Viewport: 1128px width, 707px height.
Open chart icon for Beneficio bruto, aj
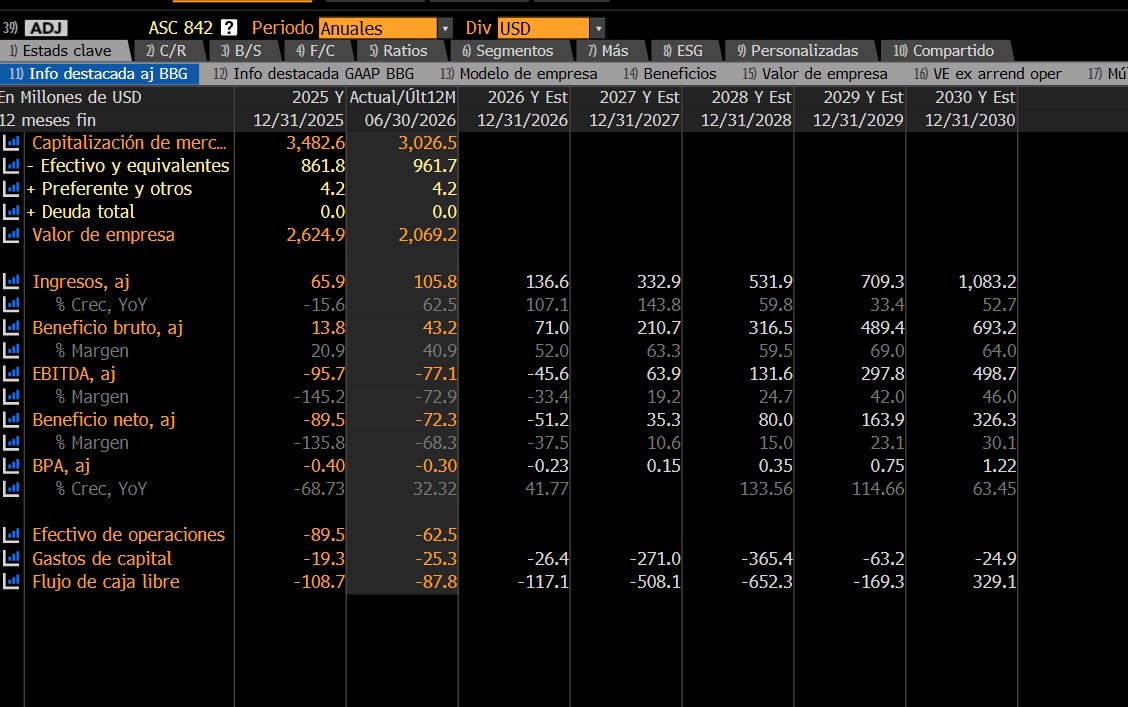coord(12,327)
